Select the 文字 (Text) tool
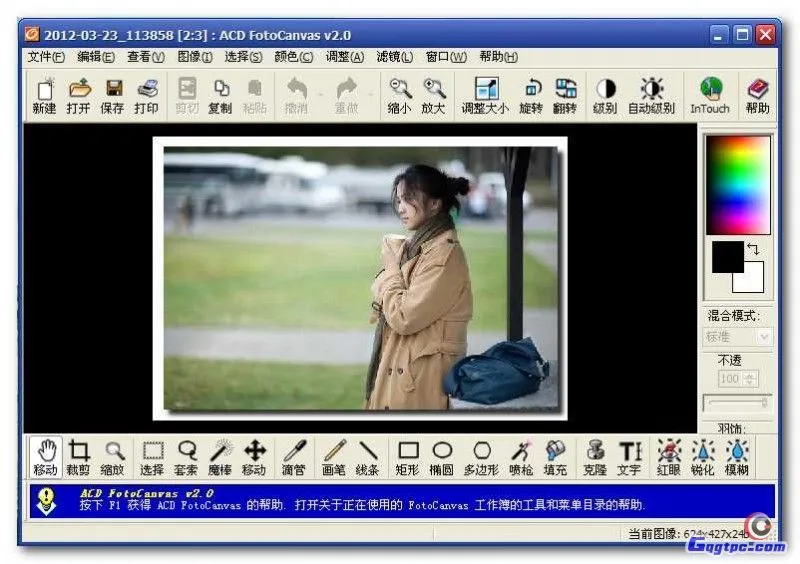 (x=630, y=457)
